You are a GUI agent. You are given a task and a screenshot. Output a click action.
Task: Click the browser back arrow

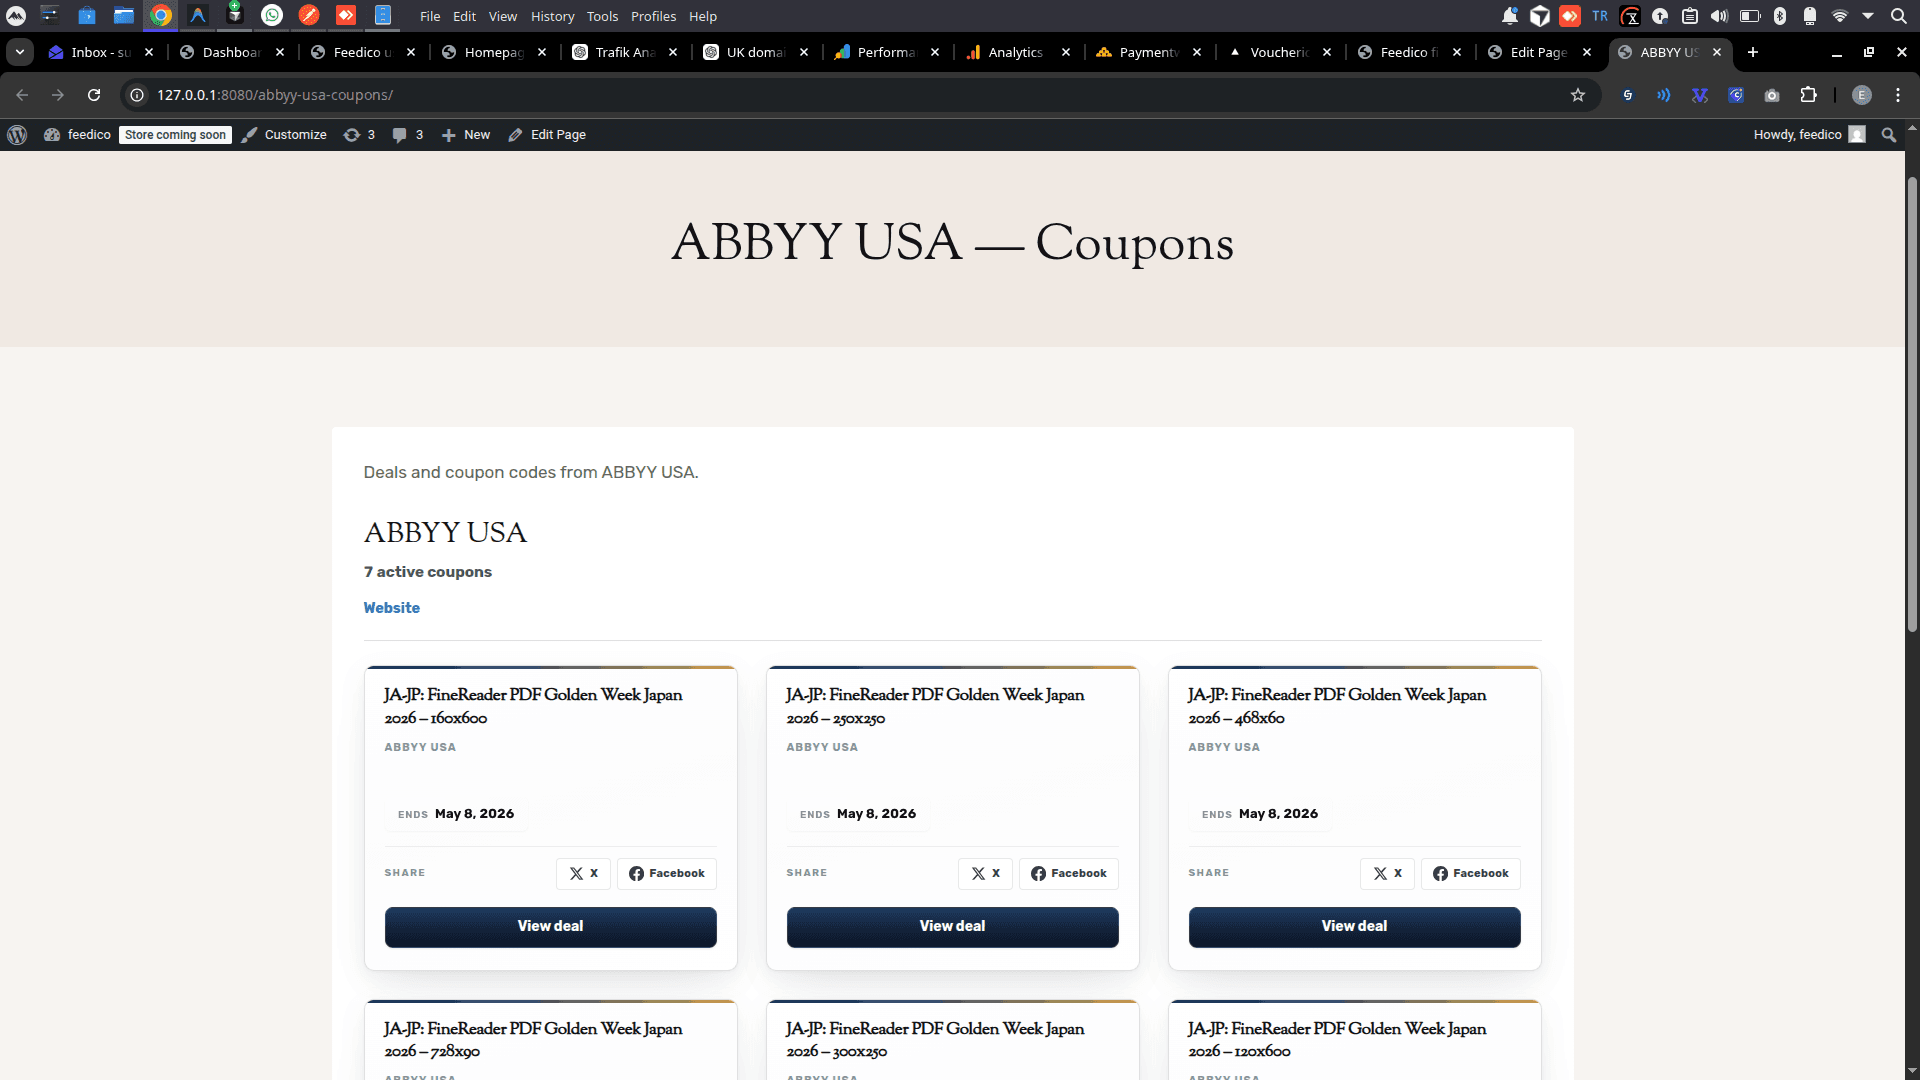pos(22,95)
